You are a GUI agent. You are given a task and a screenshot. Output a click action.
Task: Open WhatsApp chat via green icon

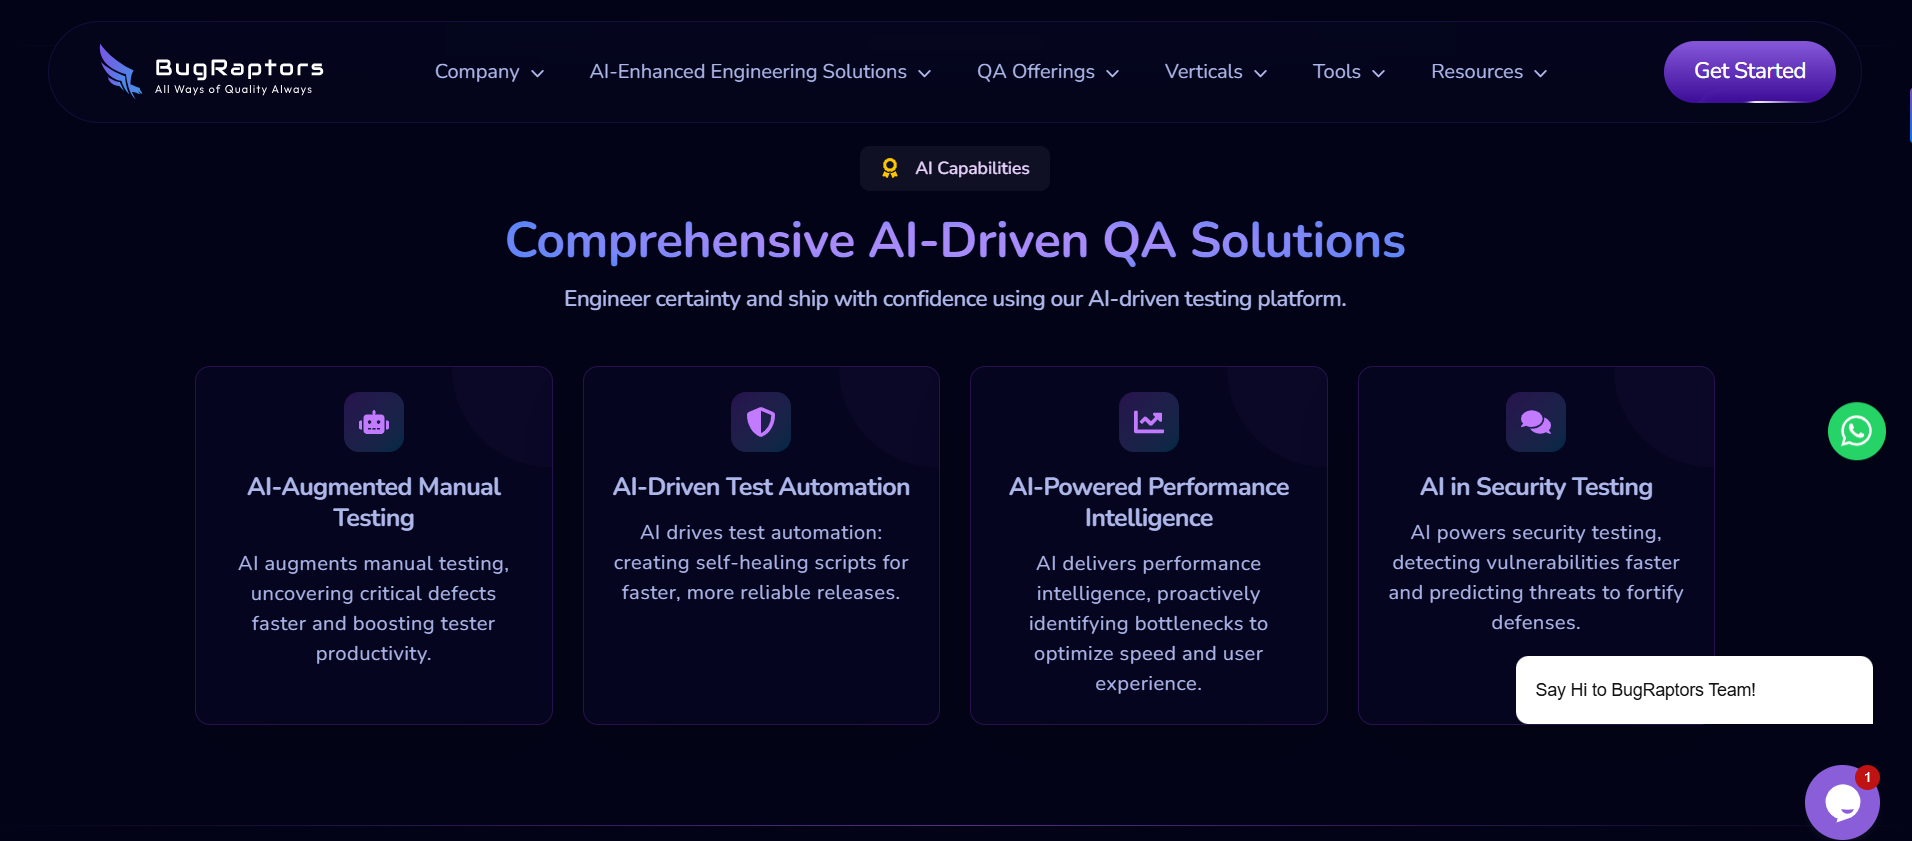tap(1856, 431)
